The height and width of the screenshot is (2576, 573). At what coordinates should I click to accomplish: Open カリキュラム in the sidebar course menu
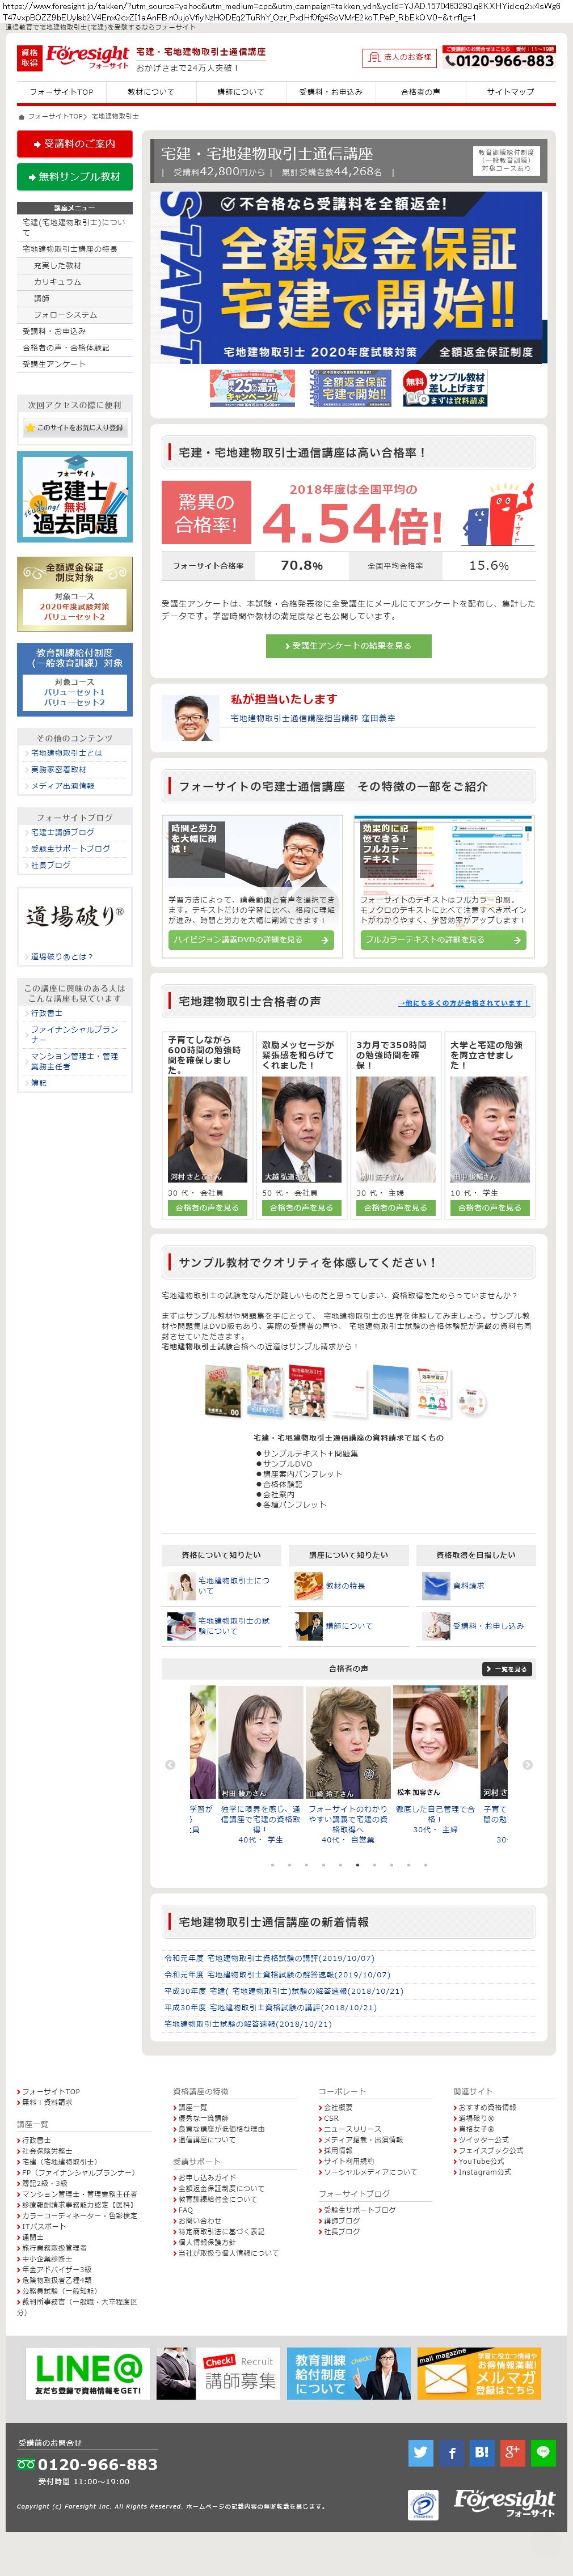(x=58, y=282)
